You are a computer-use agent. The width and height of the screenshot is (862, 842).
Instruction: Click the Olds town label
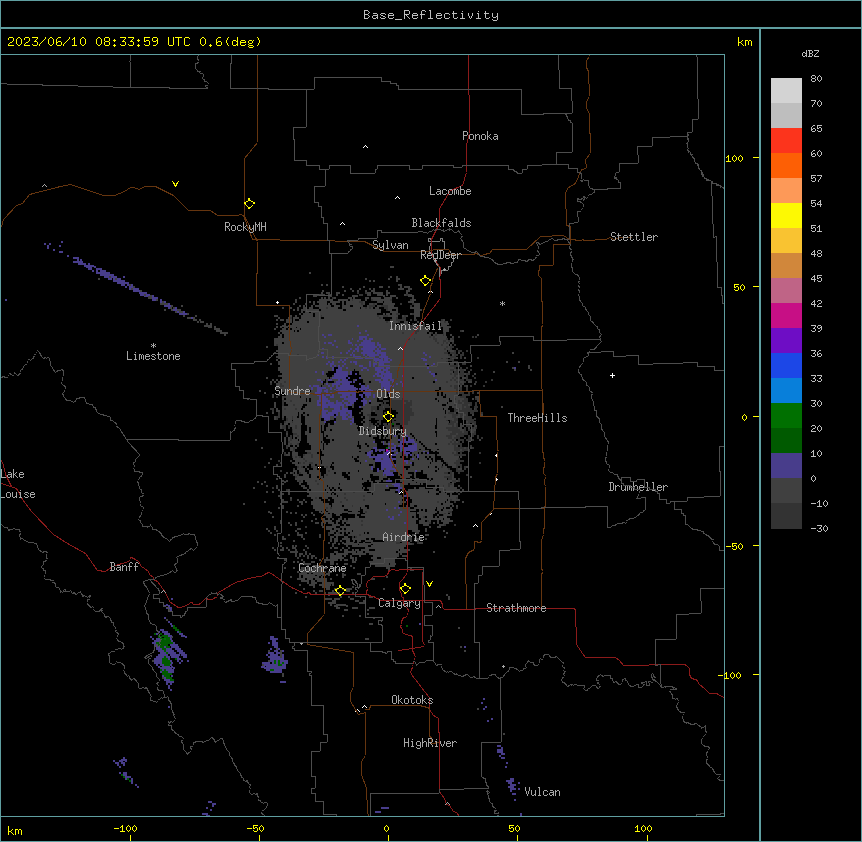pyautogui.click(x=388, y=394)
